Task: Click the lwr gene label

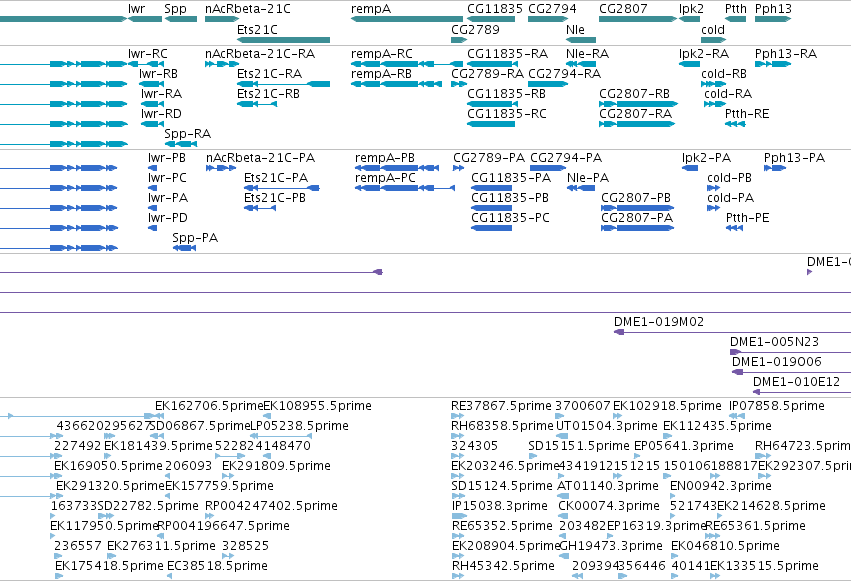Action: tap(137, 9)
